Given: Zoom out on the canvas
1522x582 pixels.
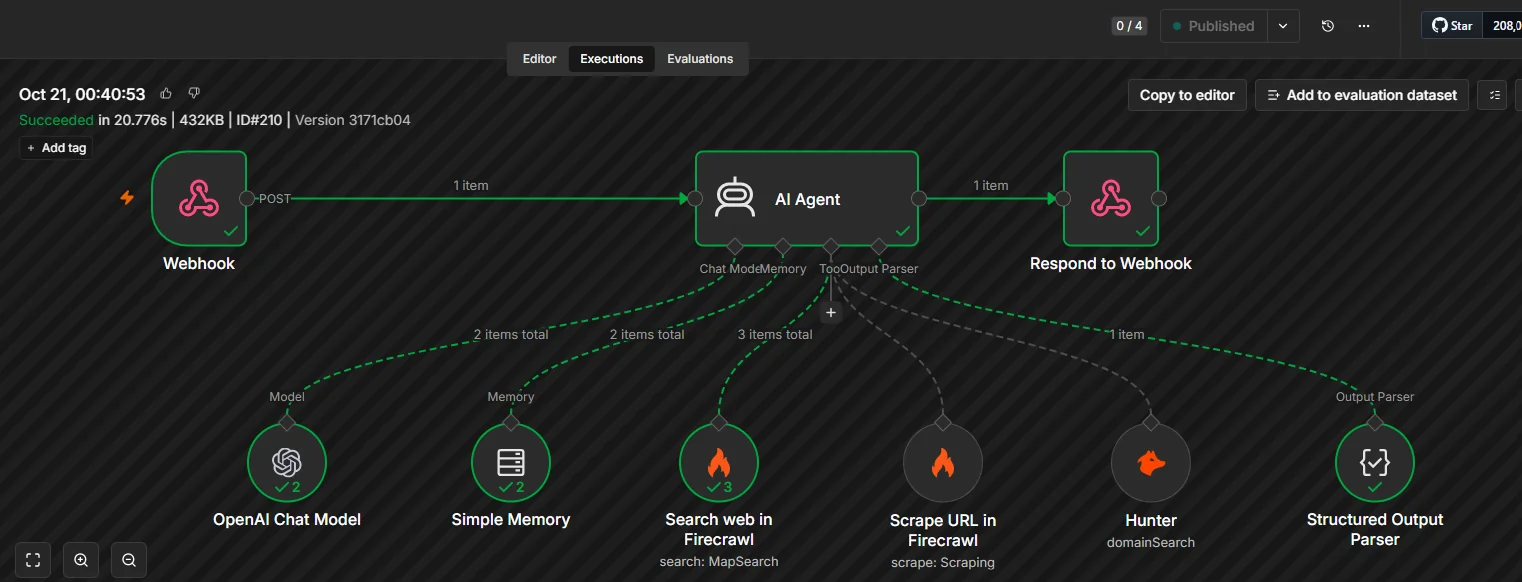Looking at the screenshot, I should click(x=129, y=560).
